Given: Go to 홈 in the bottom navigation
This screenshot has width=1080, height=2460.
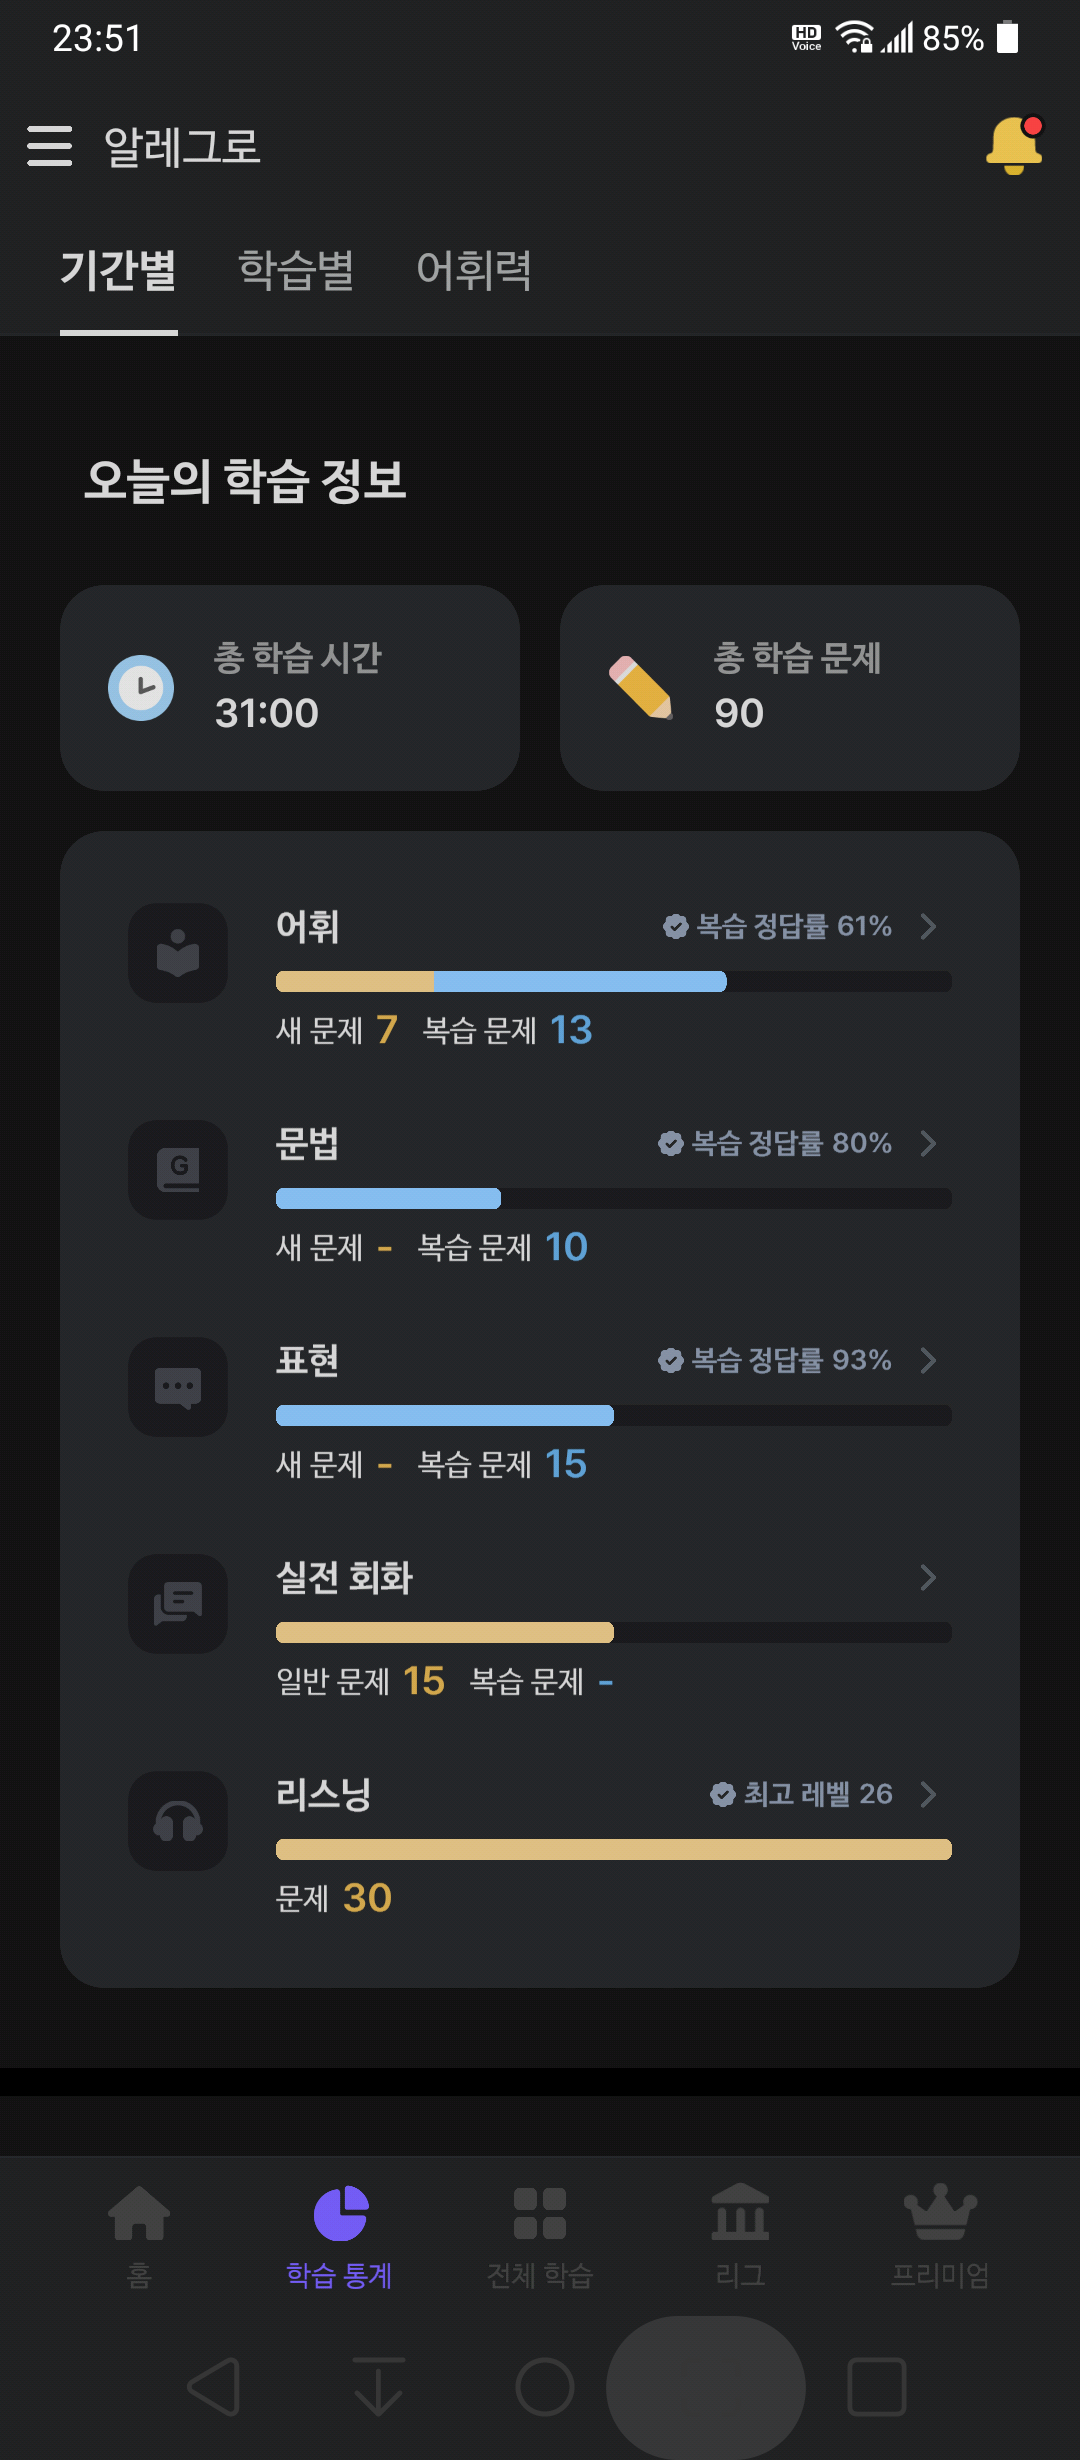Looking at the screenshot, I should click(139, 2235).
